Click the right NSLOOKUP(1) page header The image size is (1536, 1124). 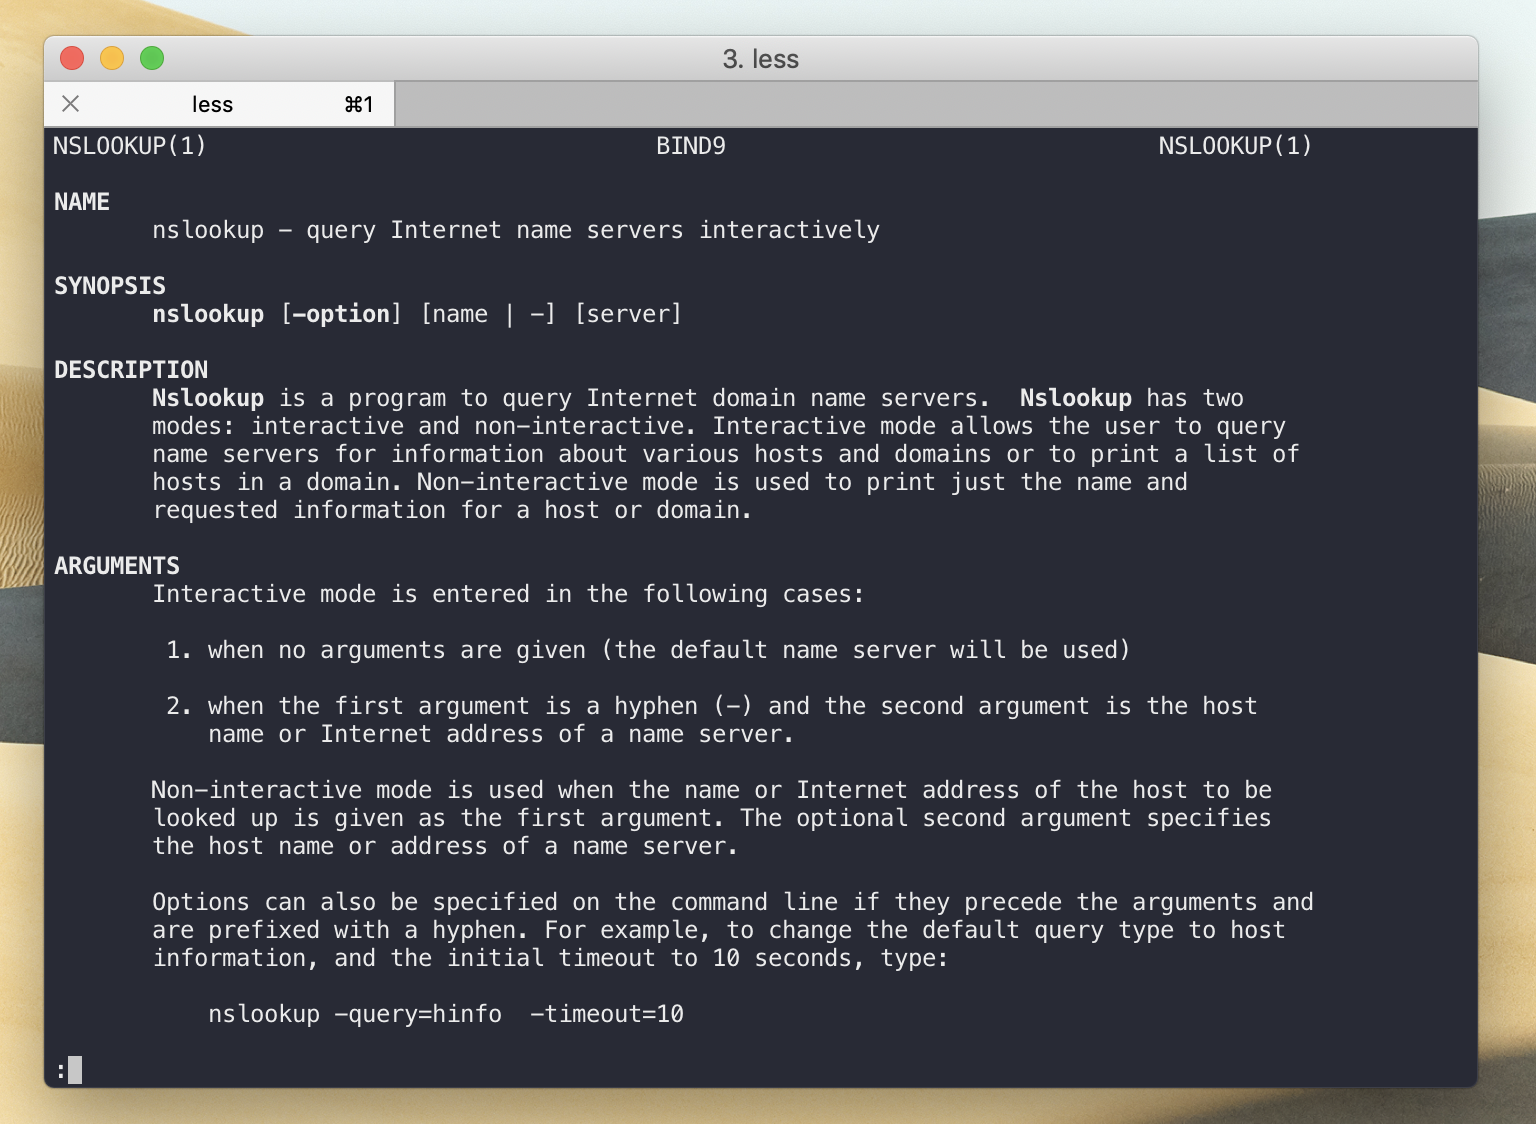[1235, 146]
